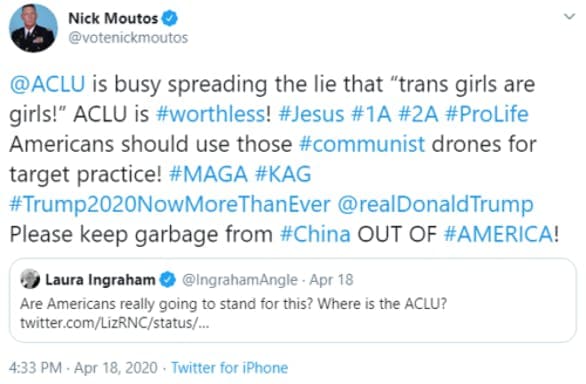Viewport: 586px width, 384px height.
Task: Select the #2A hashtag
Action: click(x=418, y=114)
